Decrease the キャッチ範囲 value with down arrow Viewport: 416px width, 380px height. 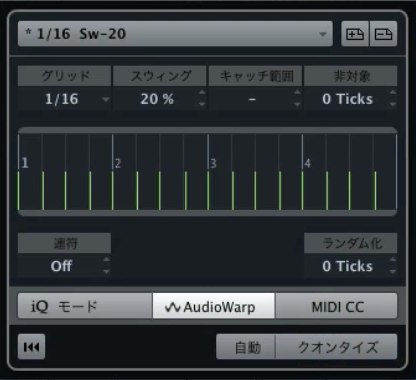coord(297,104)
